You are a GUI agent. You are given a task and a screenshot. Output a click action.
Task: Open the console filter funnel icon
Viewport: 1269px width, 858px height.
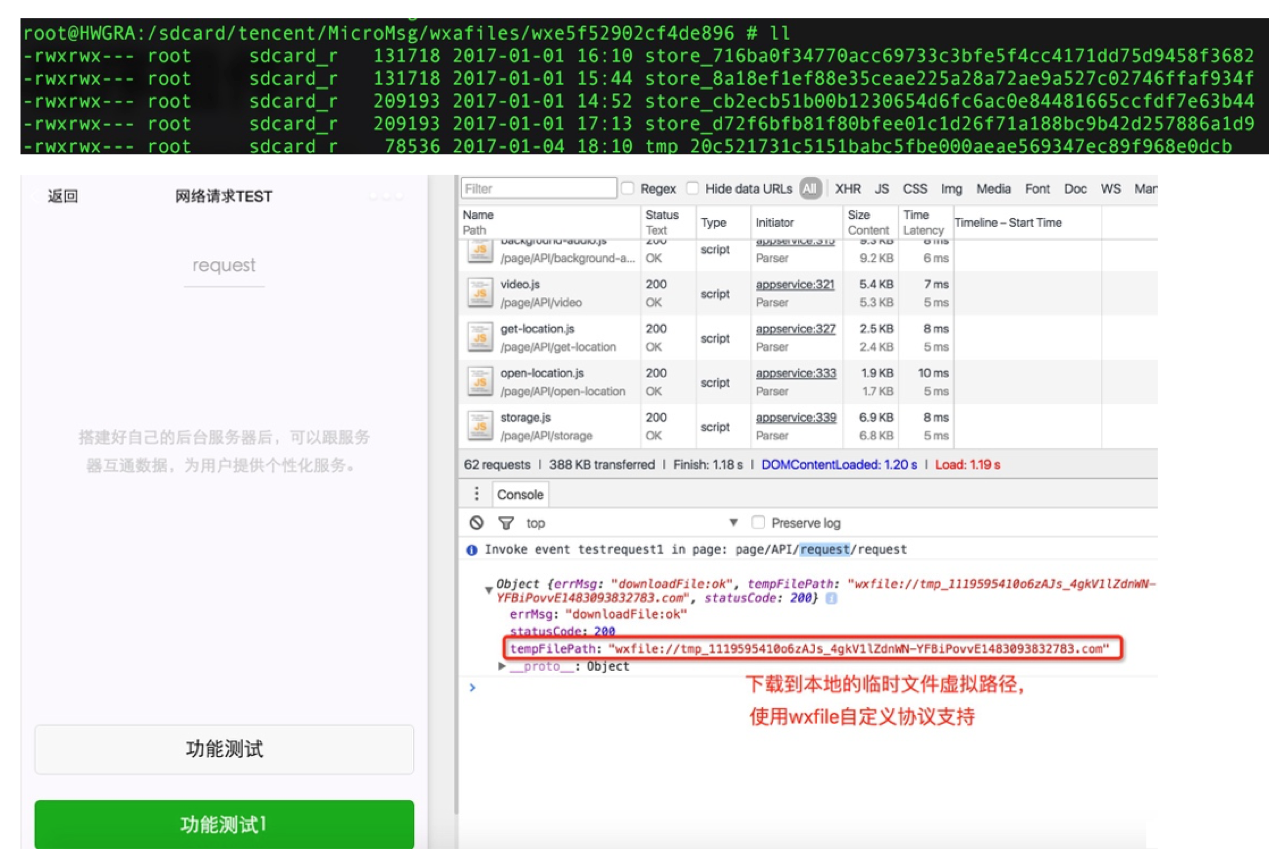(506, 523)
